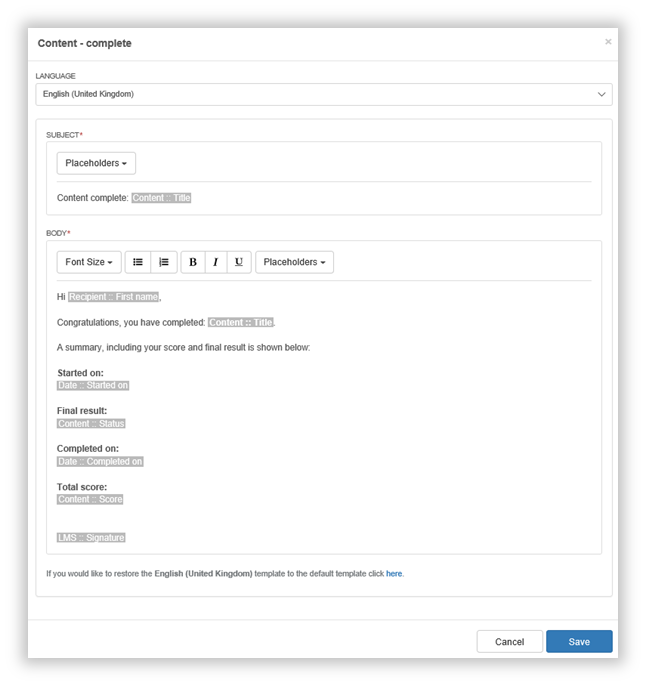This screenshot has width=646, height=686.
Task: Select the LMS :: Signature placeholder
Action: pyautogui.click(x=91, y=538)
